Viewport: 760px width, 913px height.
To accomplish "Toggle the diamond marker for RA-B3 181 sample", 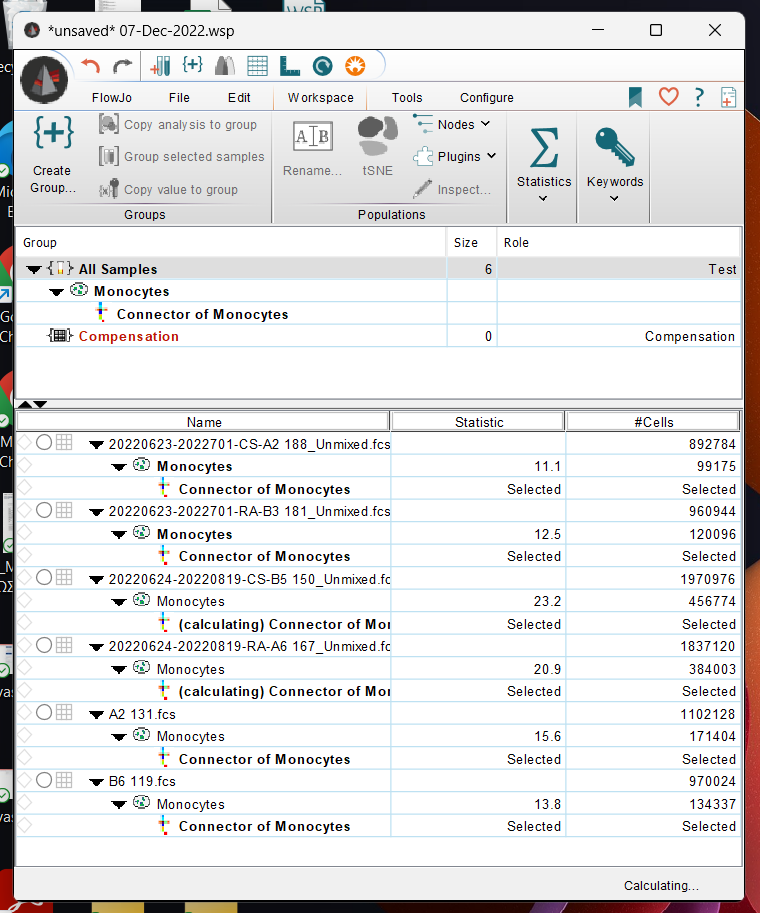I will pos(24,510).
